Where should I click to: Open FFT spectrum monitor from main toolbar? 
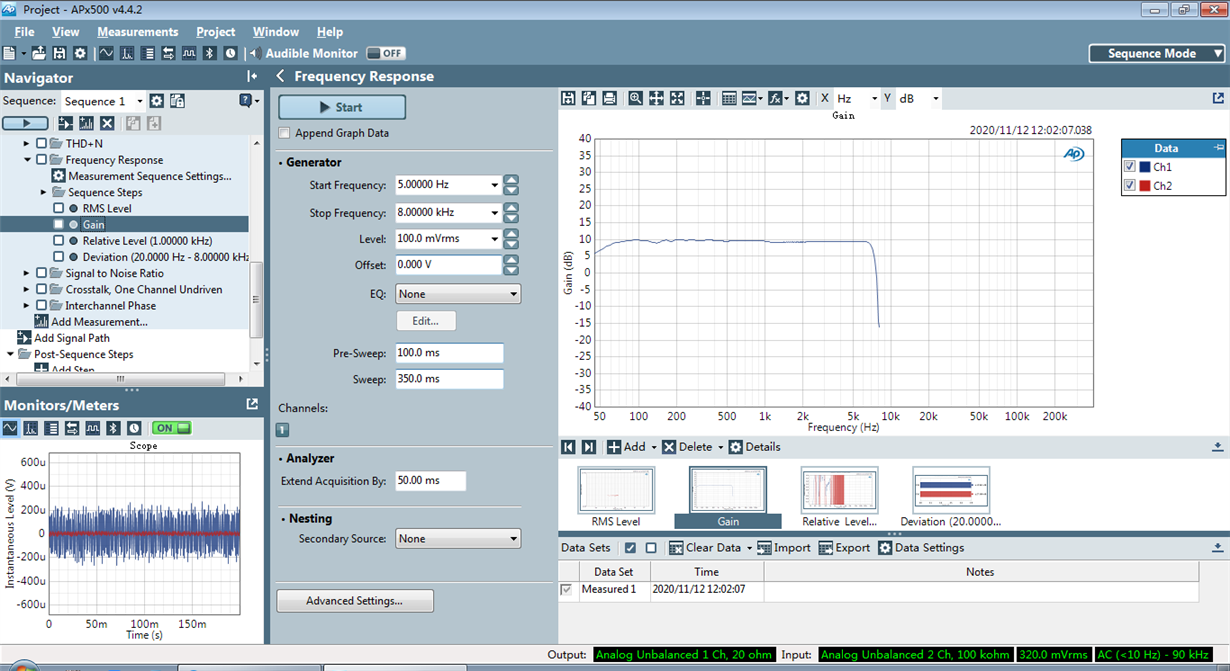point(127,53)
